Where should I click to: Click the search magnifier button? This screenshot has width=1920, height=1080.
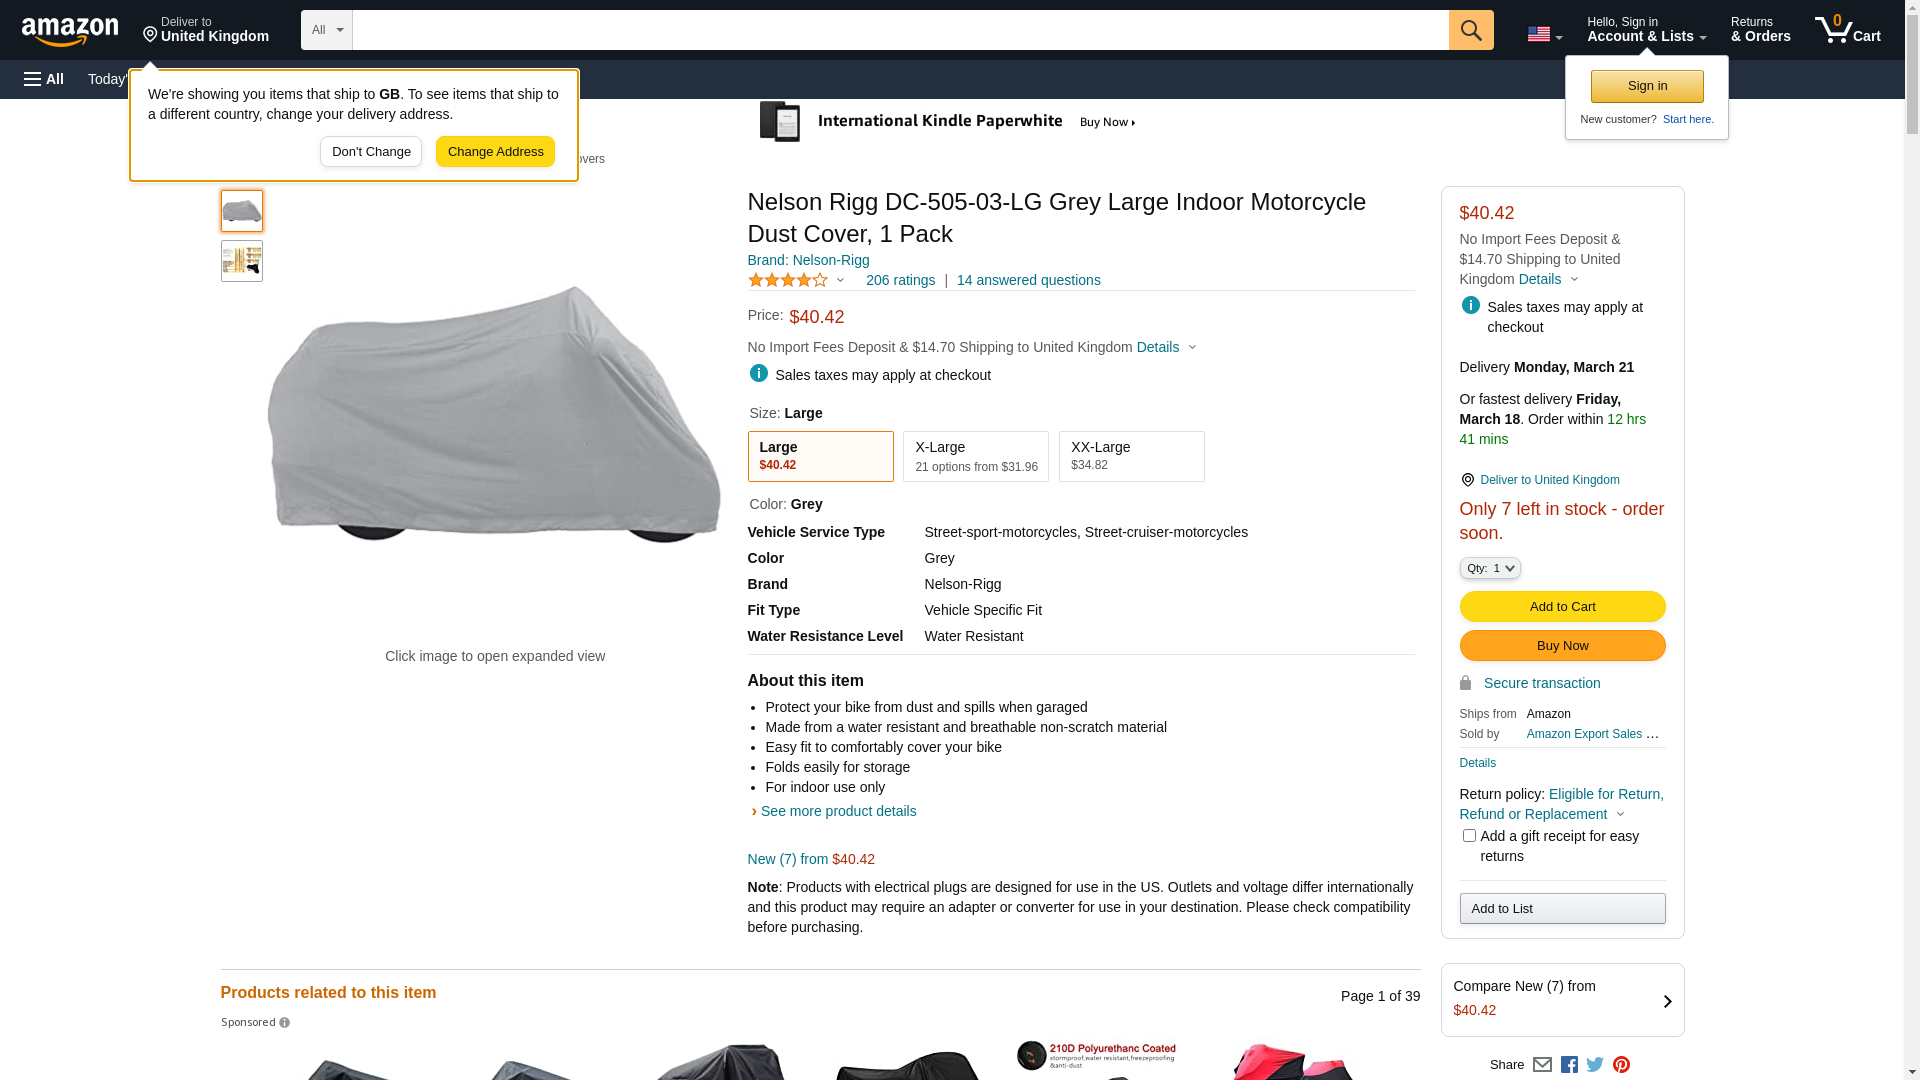1471,30
